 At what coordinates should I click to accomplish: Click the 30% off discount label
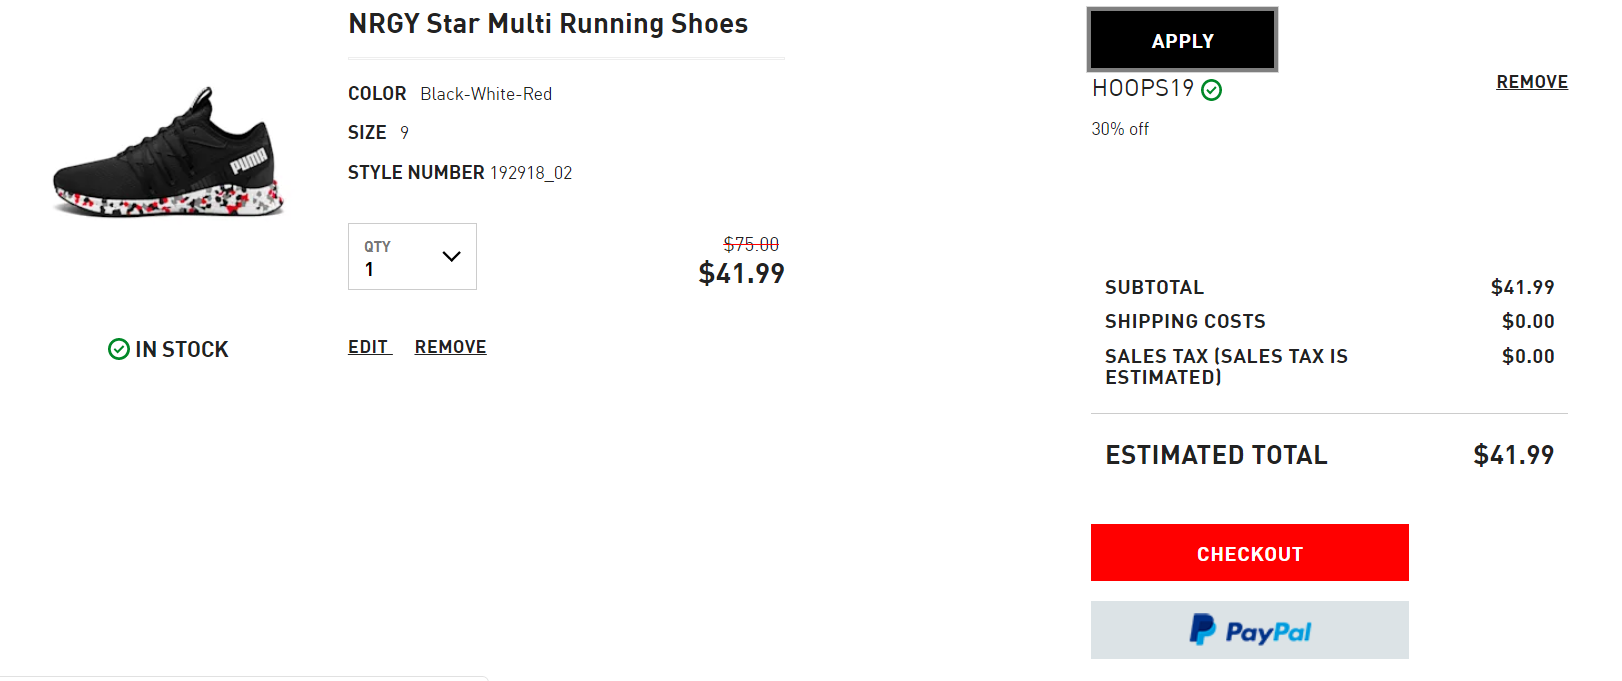1120,129
